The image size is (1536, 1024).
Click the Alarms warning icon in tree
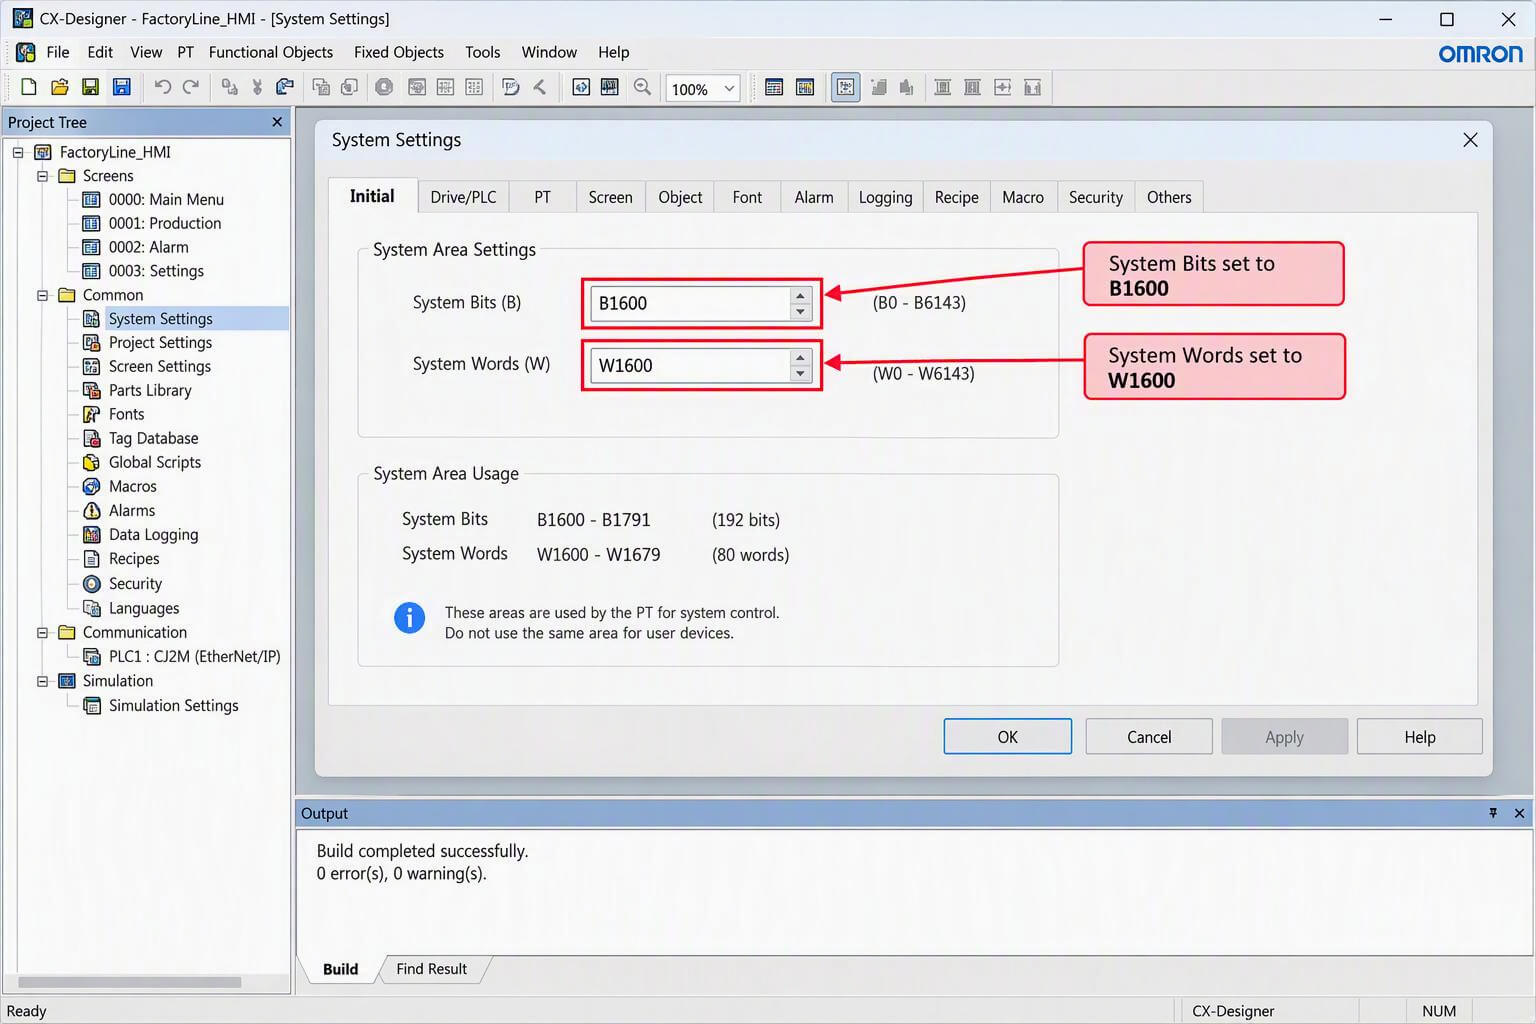[x=91, y=510]
